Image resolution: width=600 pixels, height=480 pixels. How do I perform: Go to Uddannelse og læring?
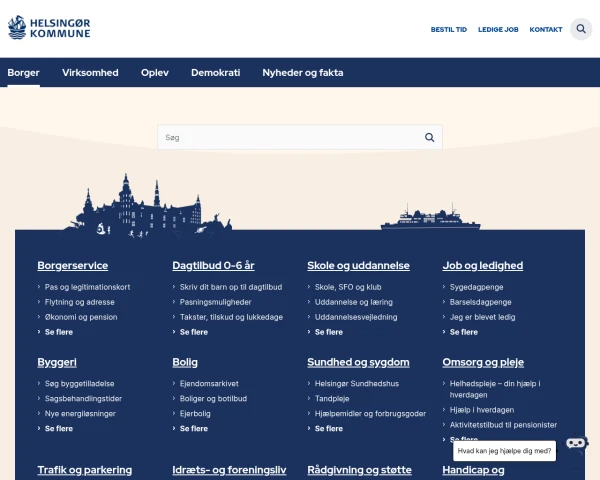click(x=354, y=302)
